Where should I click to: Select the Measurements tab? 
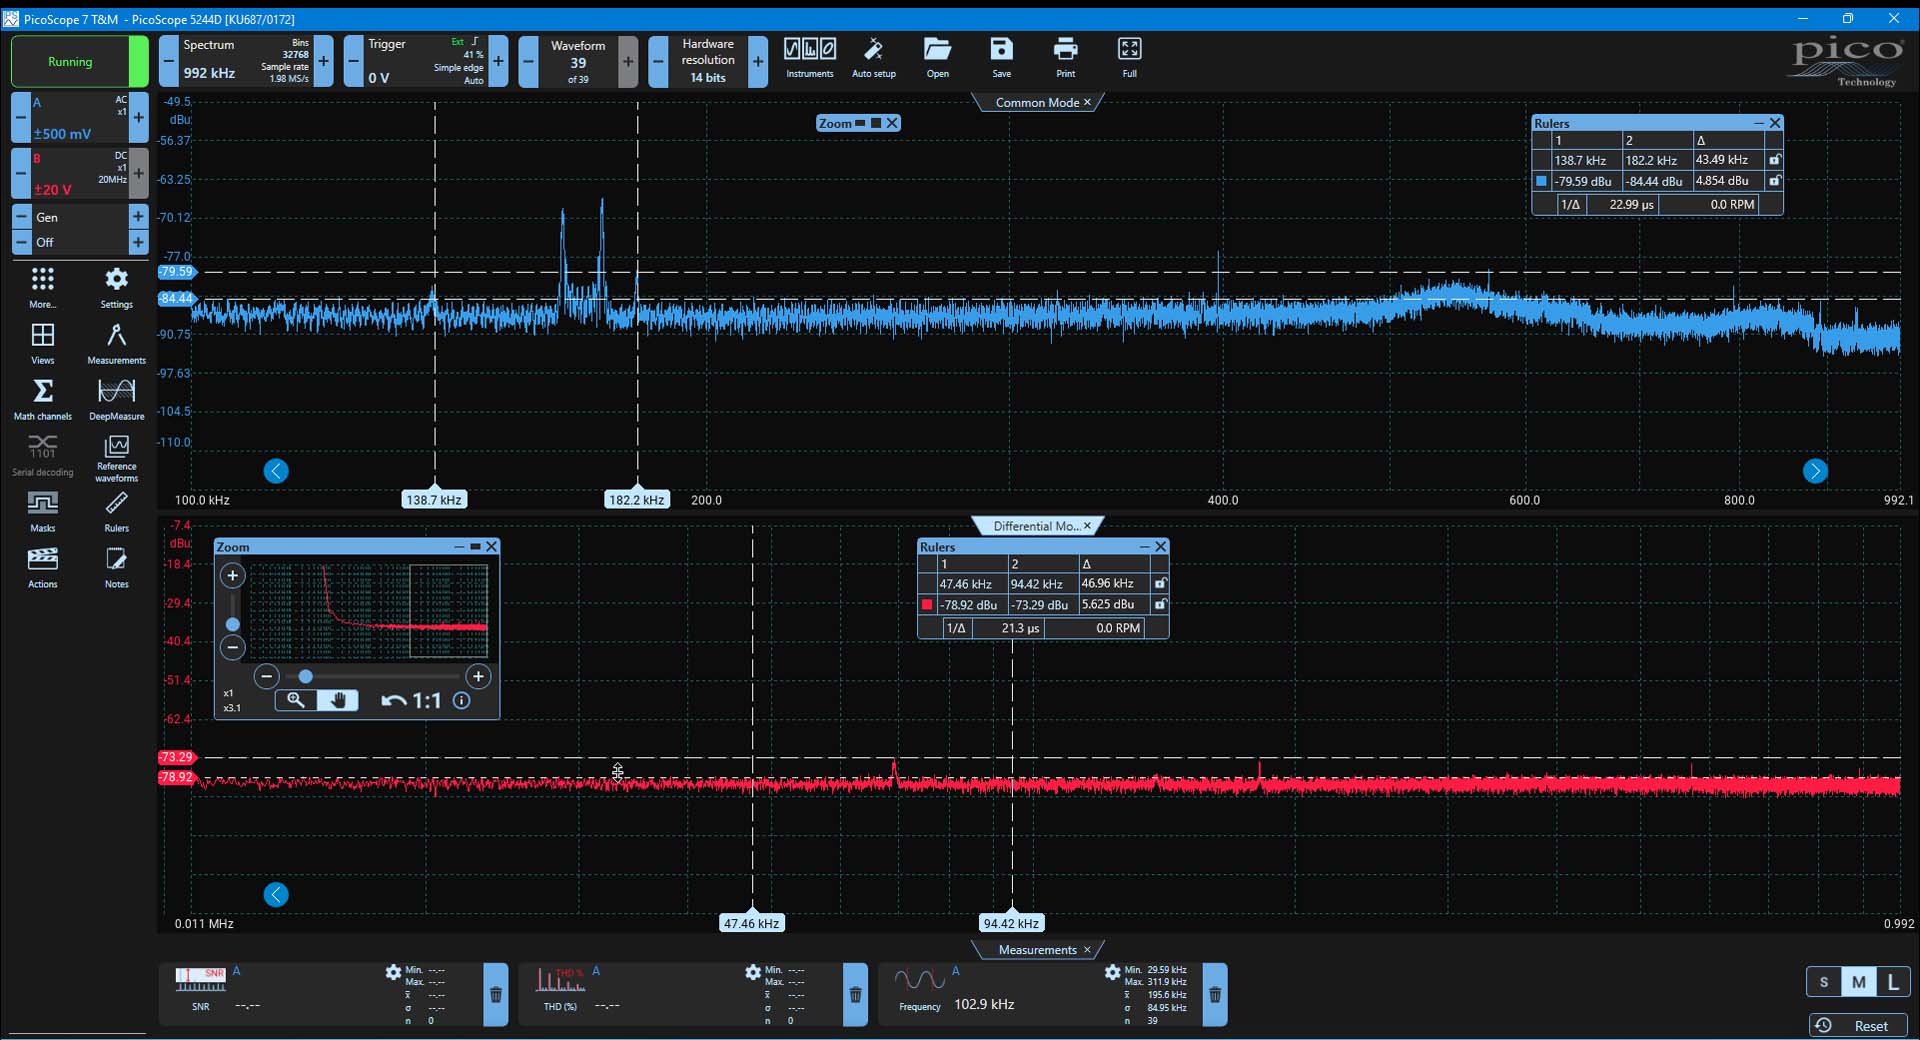tap(1037, 950)
